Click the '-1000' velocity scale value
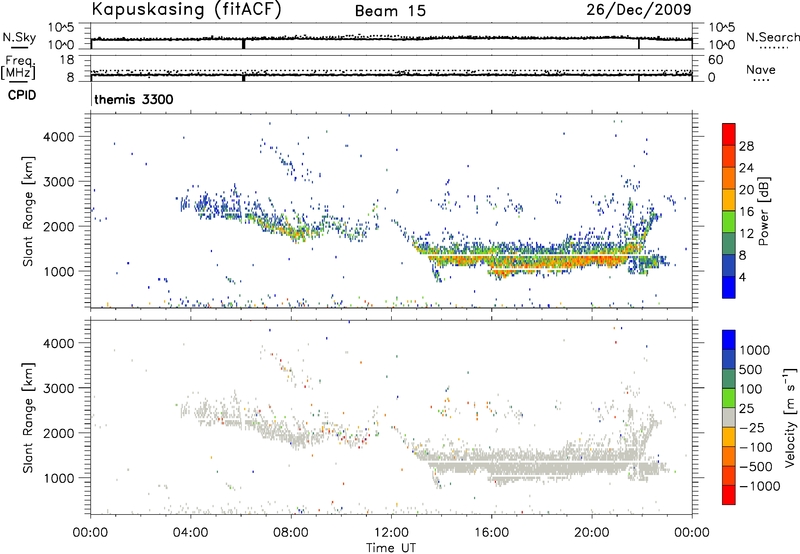 coord(760,486)
